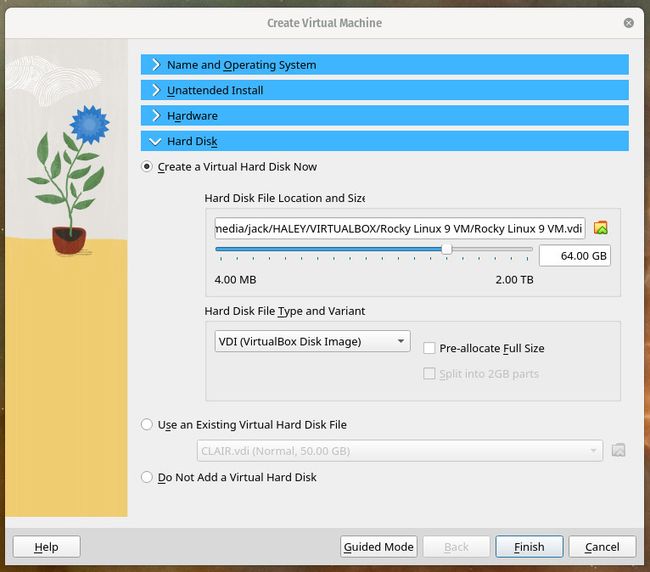
Task: Close the Create Virtual Machine dialog
Action: pyautogui.click(x=628, y=23)
